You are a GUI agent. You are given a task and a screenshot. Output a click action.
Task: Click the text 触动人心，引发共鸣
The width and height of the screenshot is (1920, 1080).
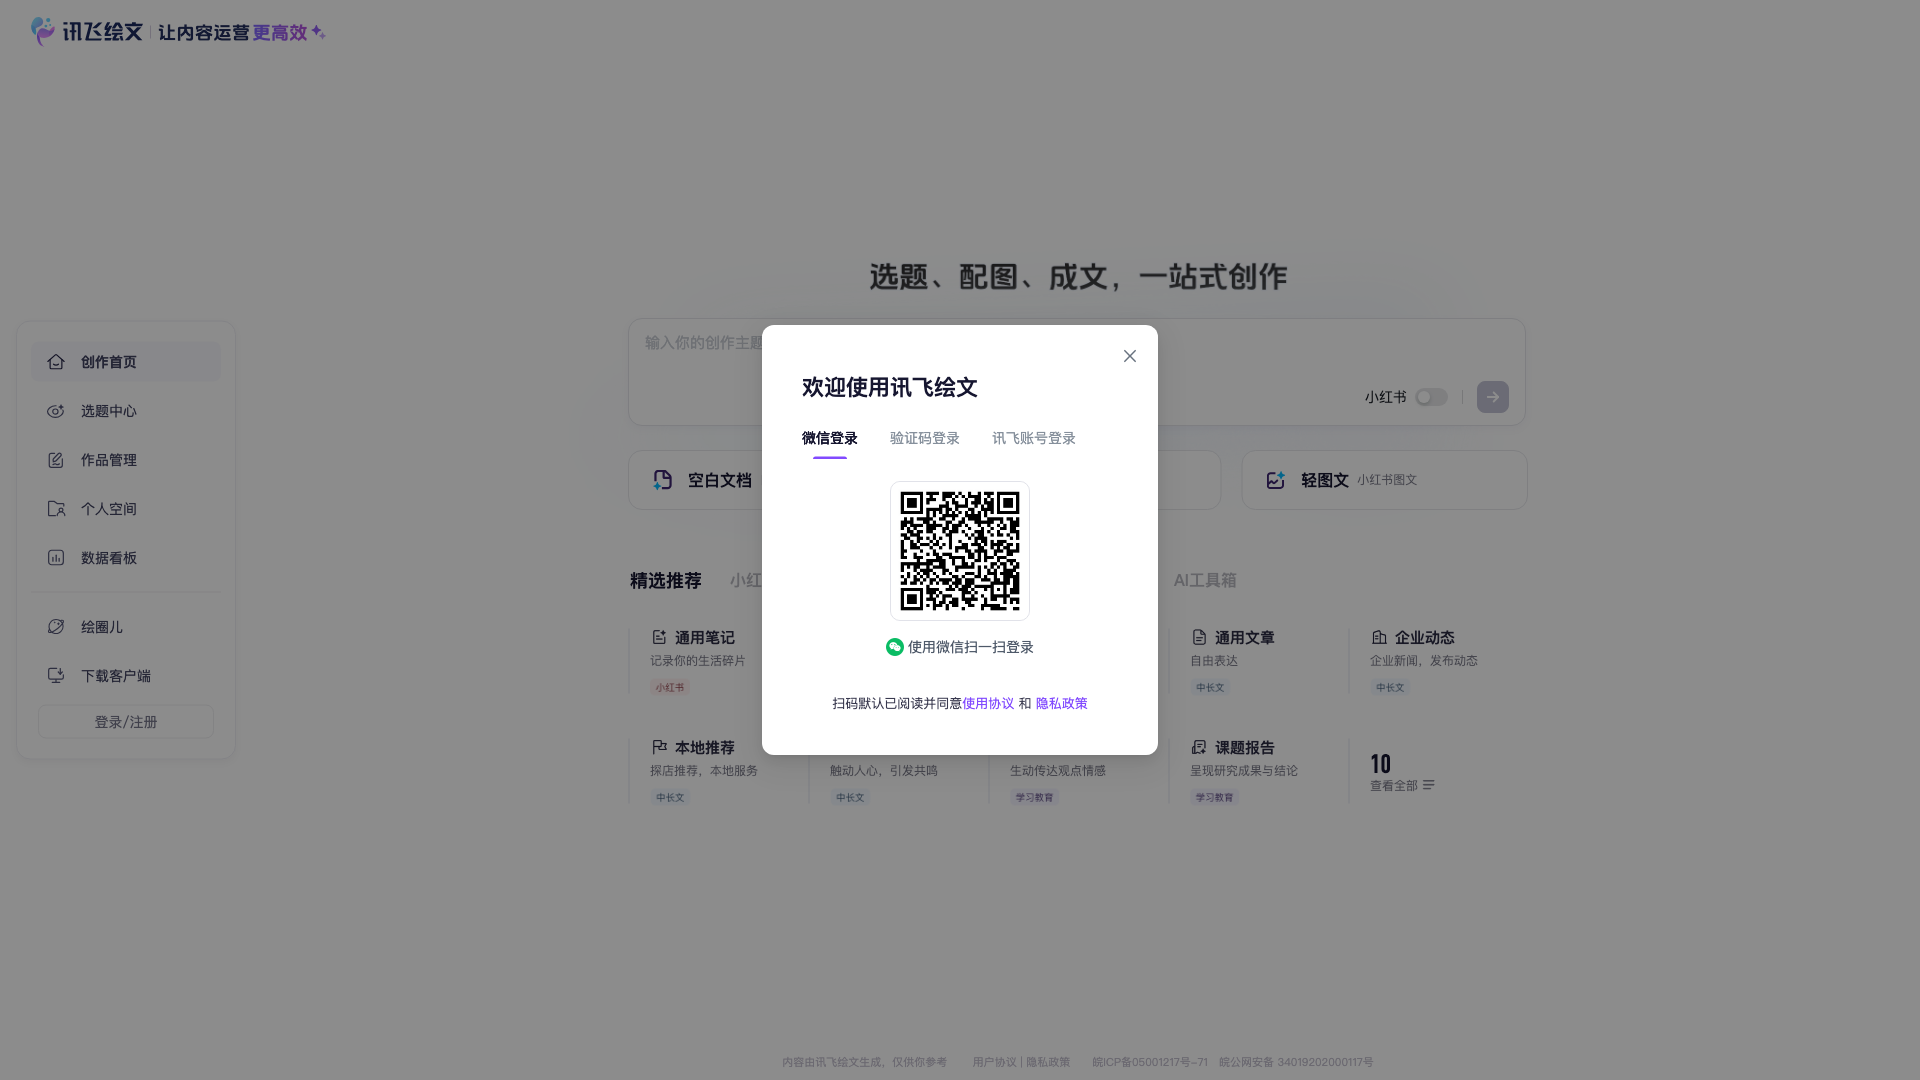pos(884,771)
